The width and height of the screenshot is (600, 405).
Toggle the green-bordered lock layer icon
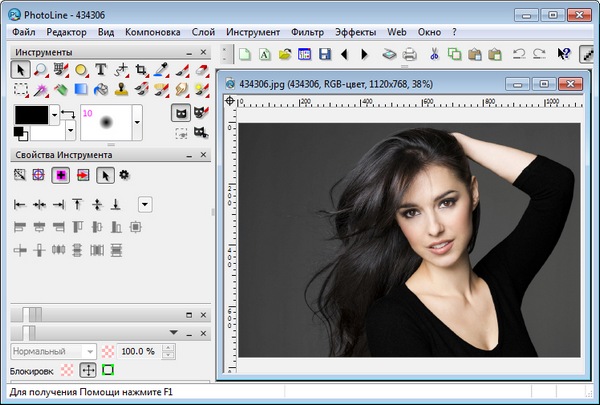point(107,370)
